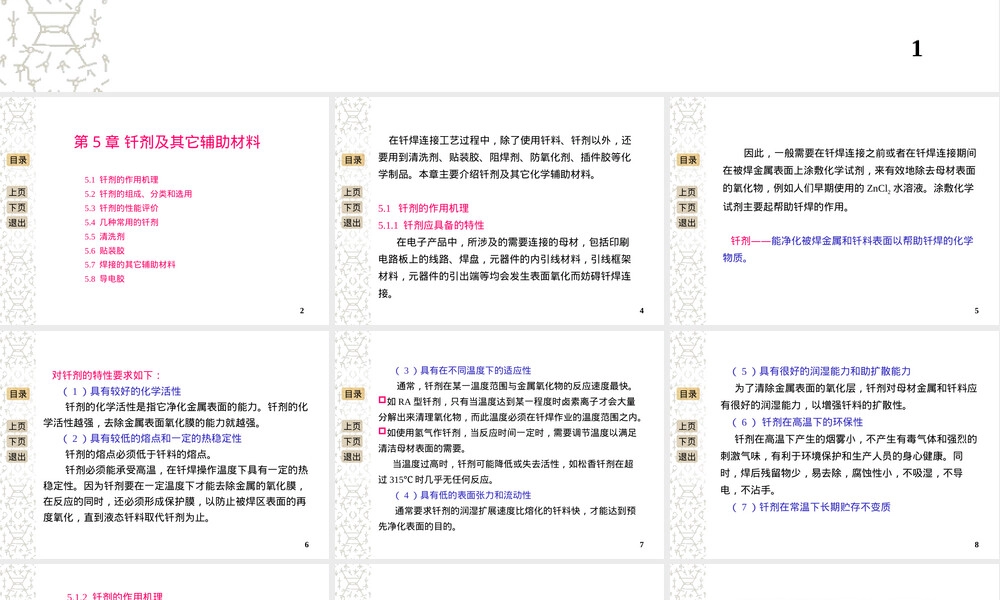Click 下页 button on slide 8
1000x600 pixels.
pyautogui.click(x=687, y=441)
